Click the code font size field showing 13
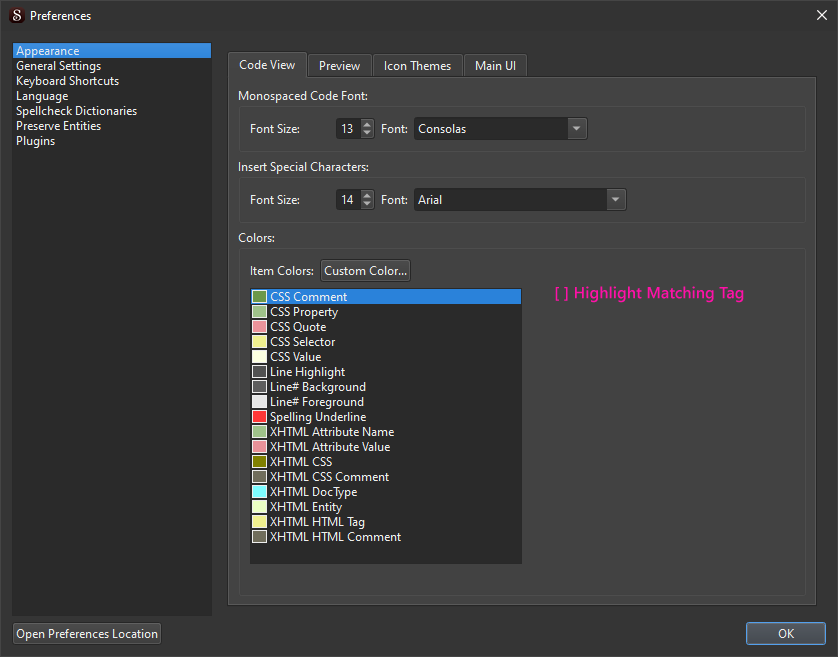The width and height of the screenshot is (838, 657). pos(348,129)
